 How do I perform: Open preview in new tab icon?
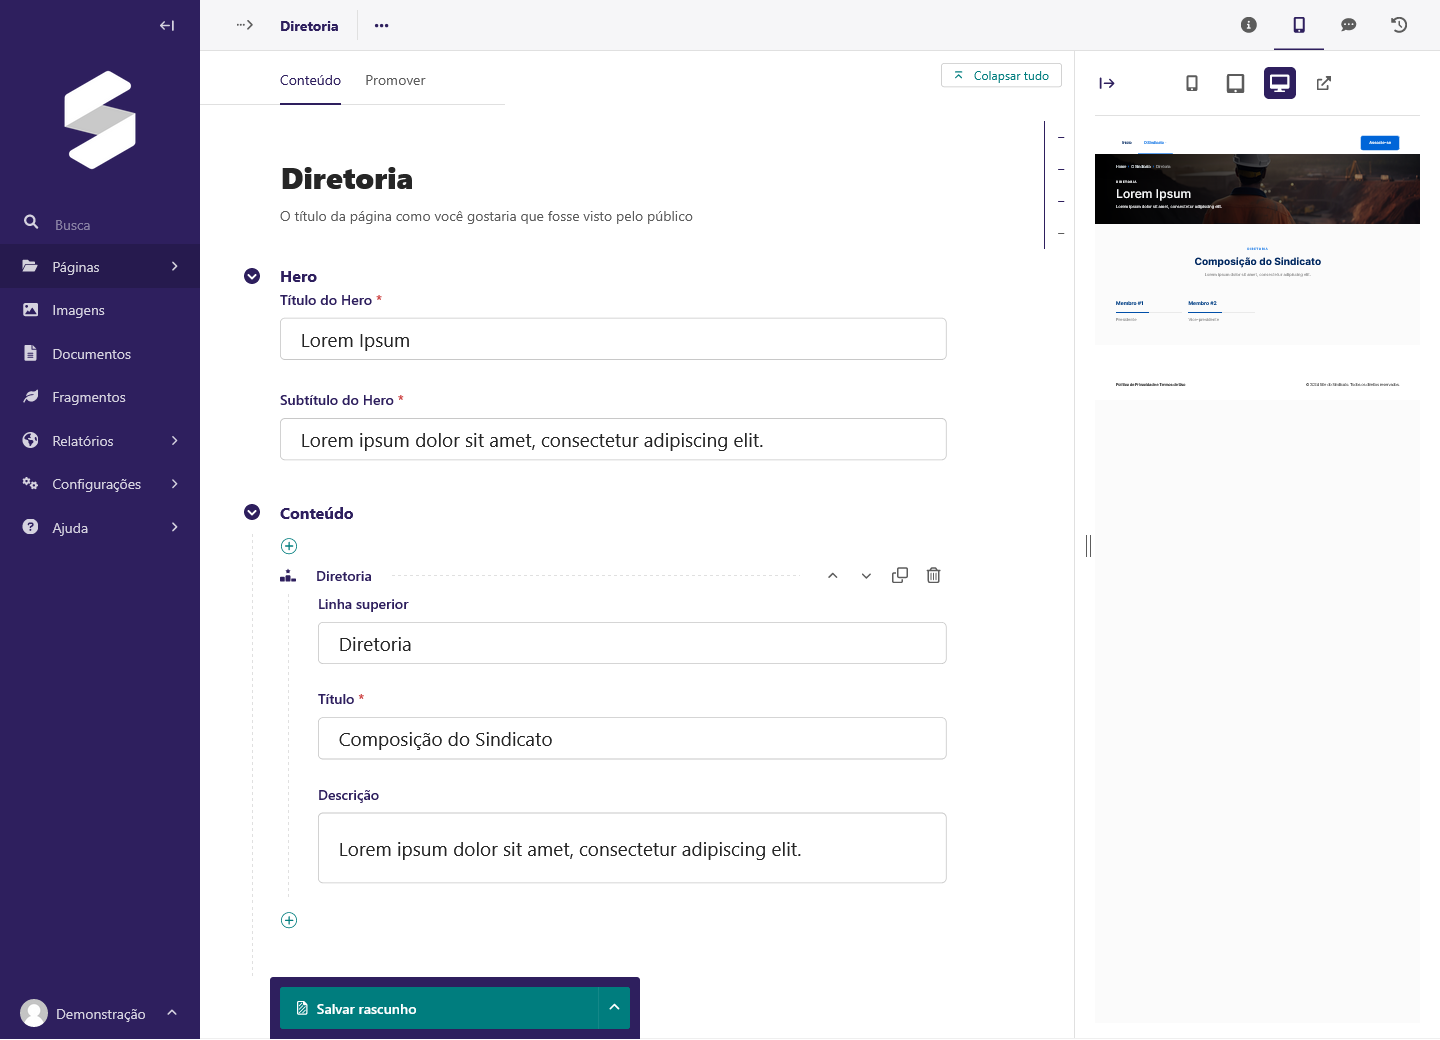click(1323, 83)
